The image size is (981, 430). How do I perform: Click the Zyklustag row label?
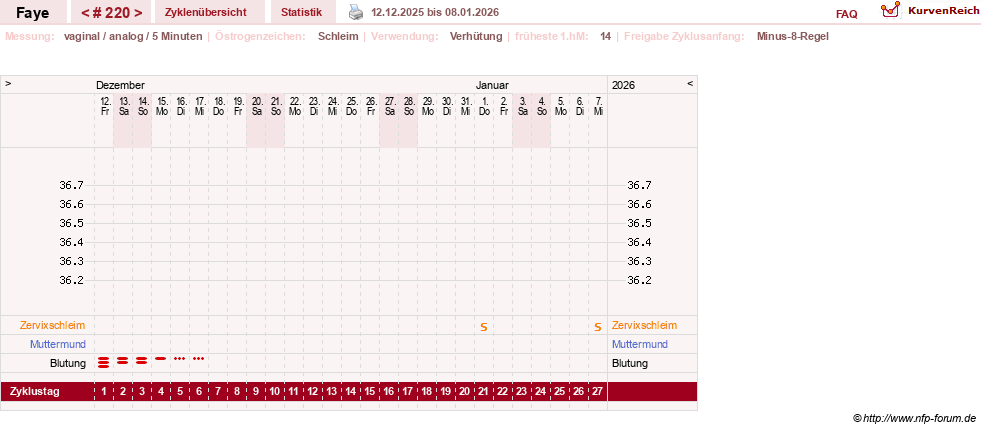pyautogui.click(x=35, y=392)
